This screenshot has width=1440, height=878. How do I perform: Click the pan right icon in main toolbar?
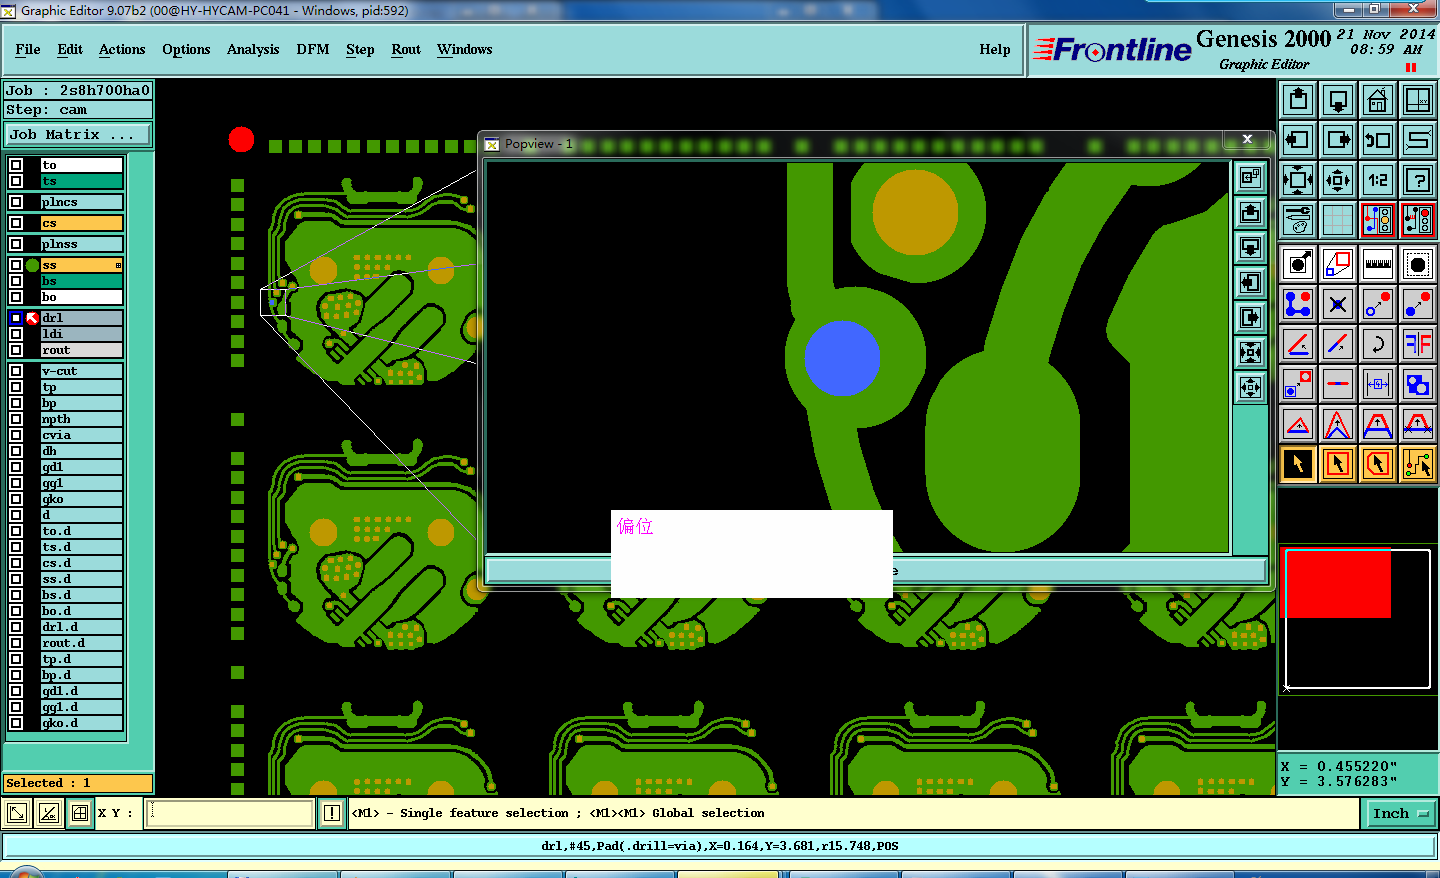[x=1338, y=140]
